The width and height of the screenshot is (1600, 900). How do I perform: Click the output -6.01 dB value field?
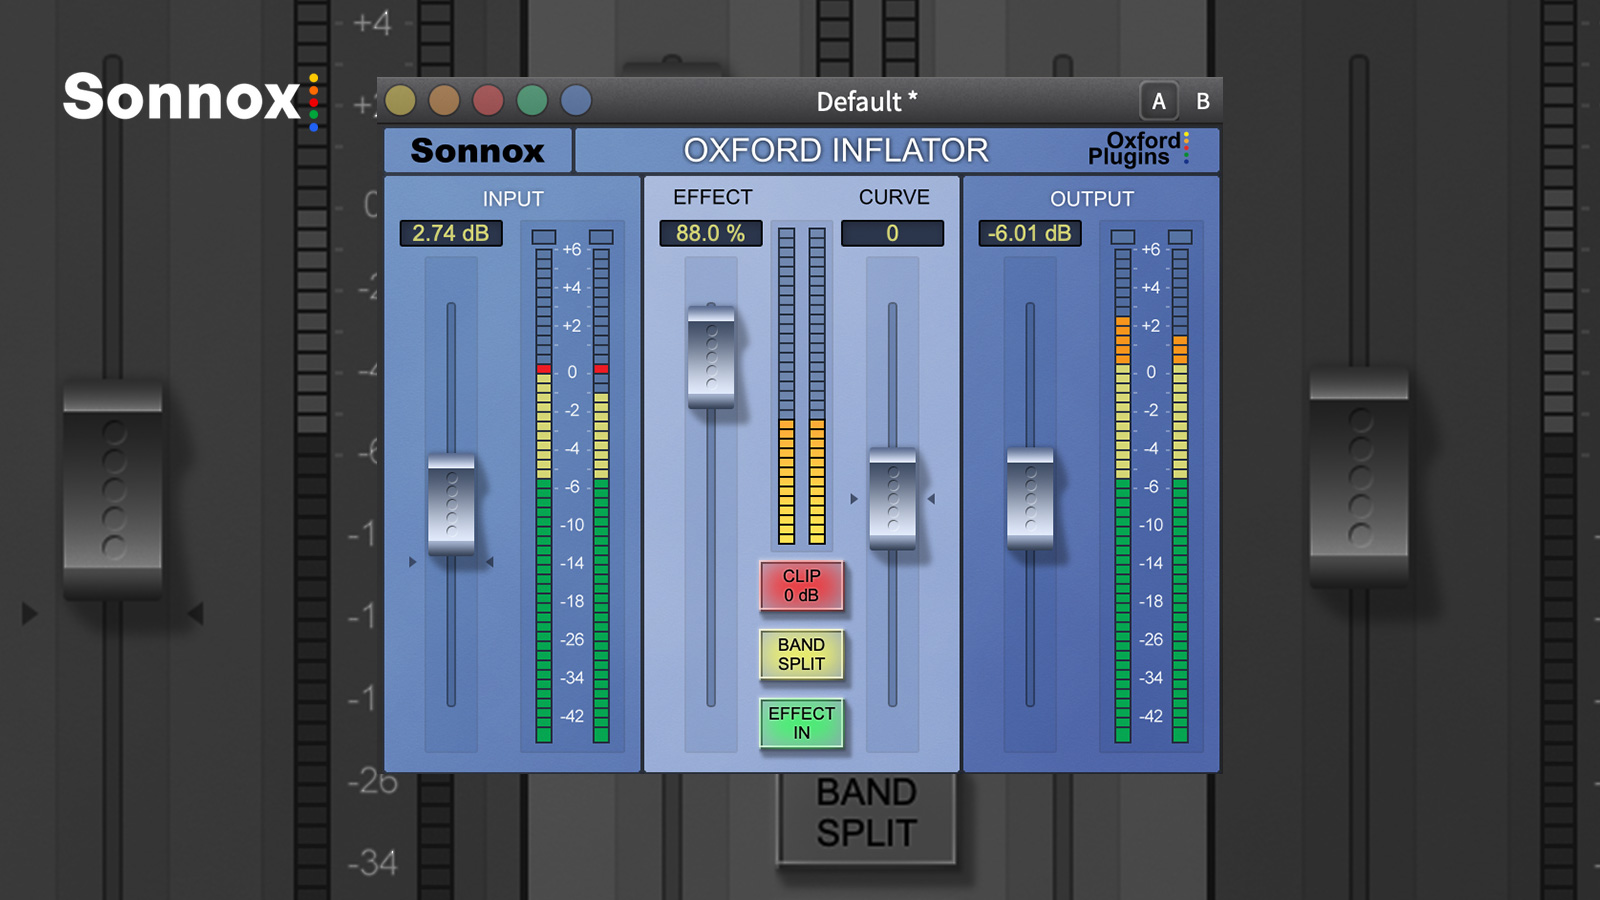coord(1030,233)
